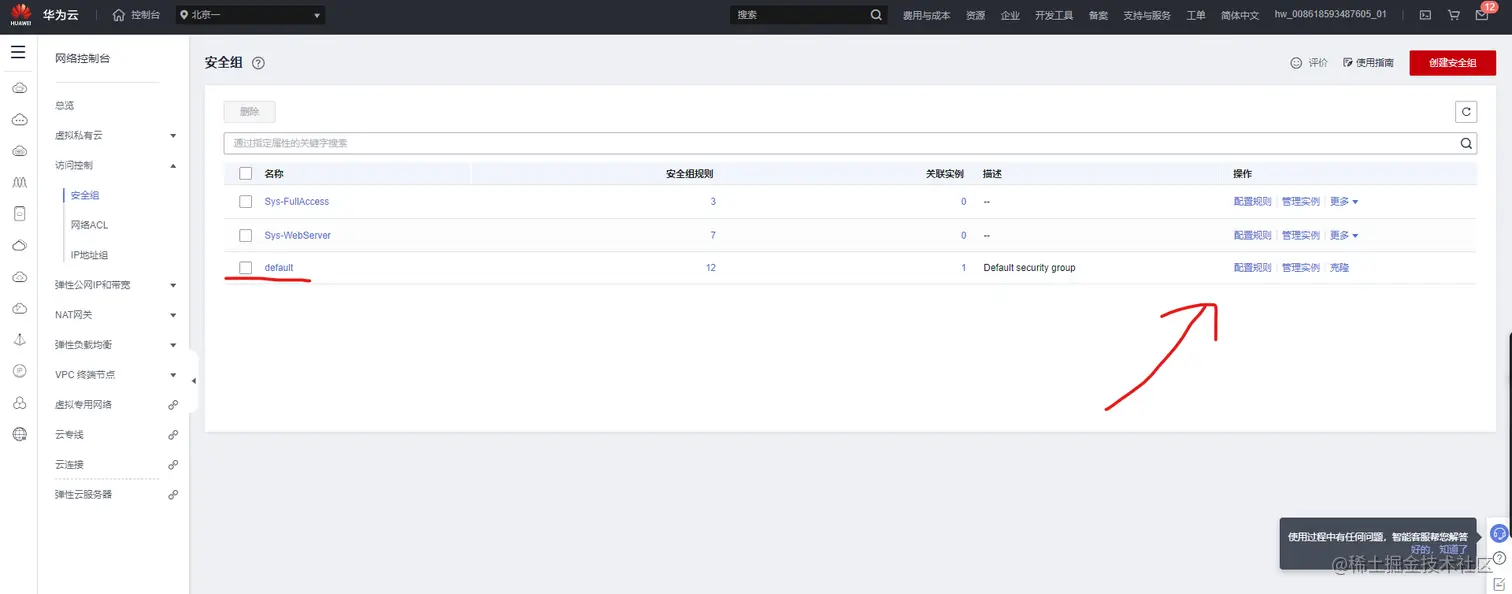This screenshot has height=594, width=1512.
Task: Tick the select-all checkbox in header
Action: (246, 173)
